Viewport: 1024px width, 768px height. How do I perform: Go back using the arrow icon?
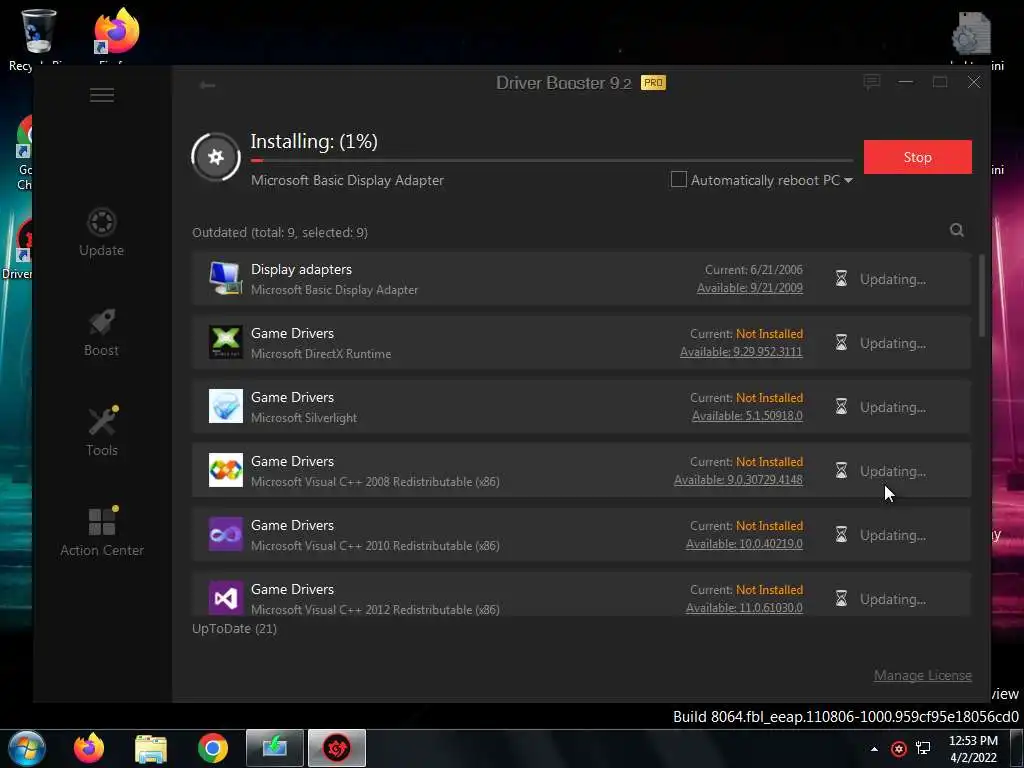point(208,85)
